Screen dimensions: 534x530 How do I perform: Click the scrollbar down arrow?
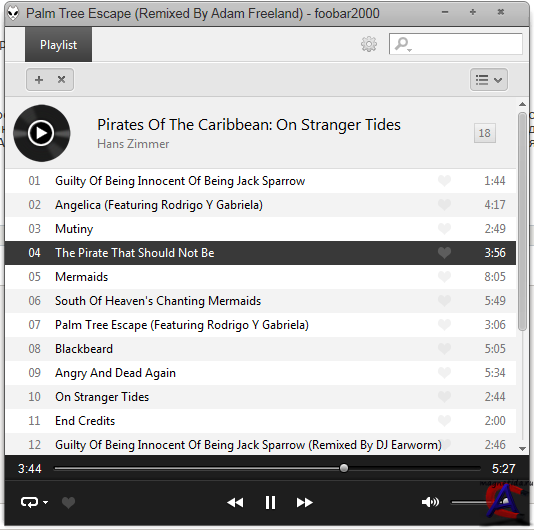coord(522,449)
